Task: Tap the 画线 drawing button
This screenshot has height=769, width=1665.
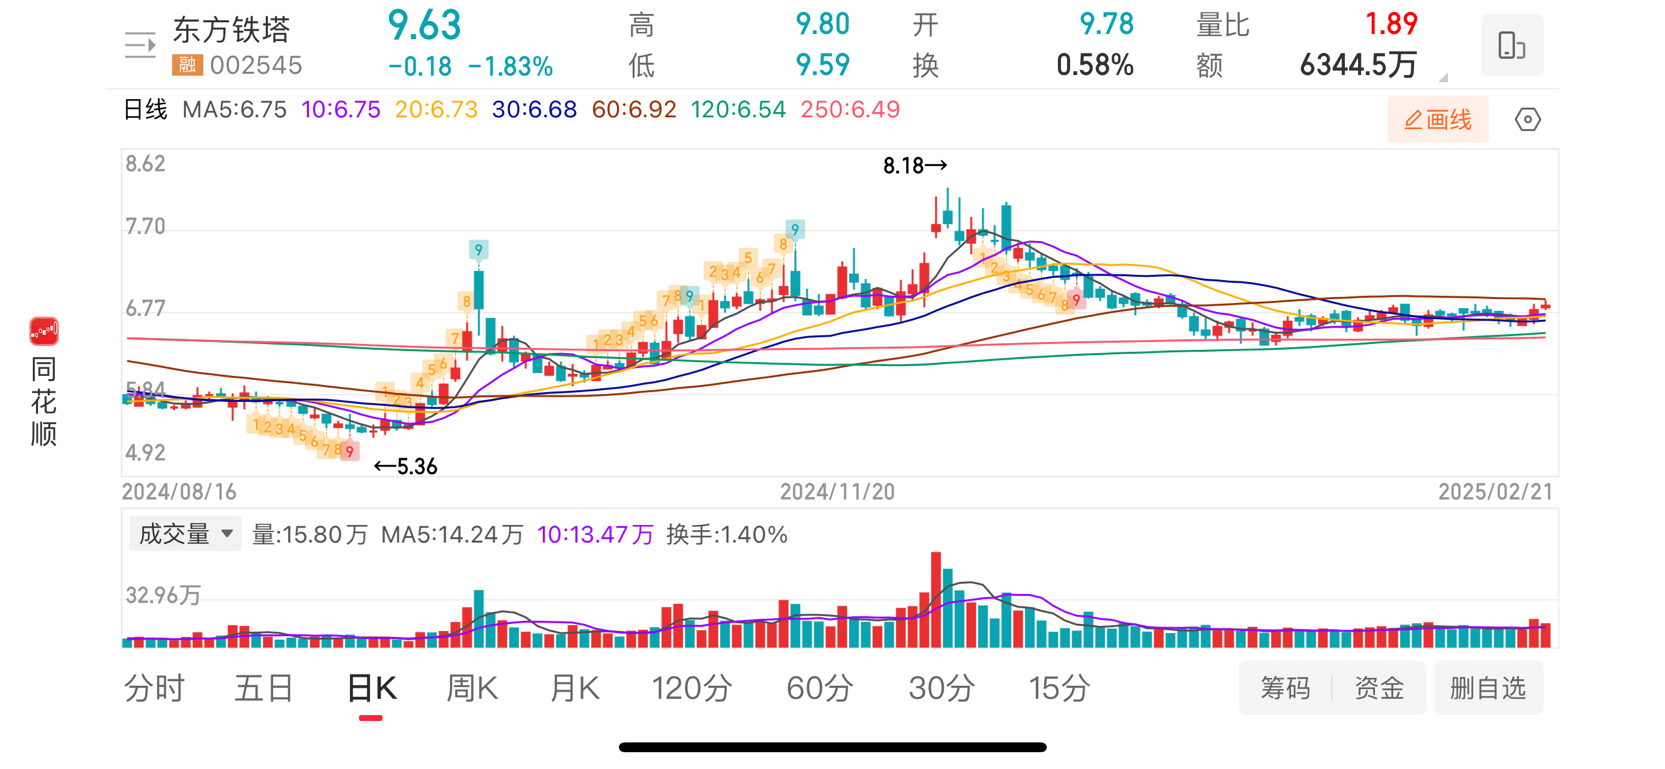Action: tap(1438, 120)
